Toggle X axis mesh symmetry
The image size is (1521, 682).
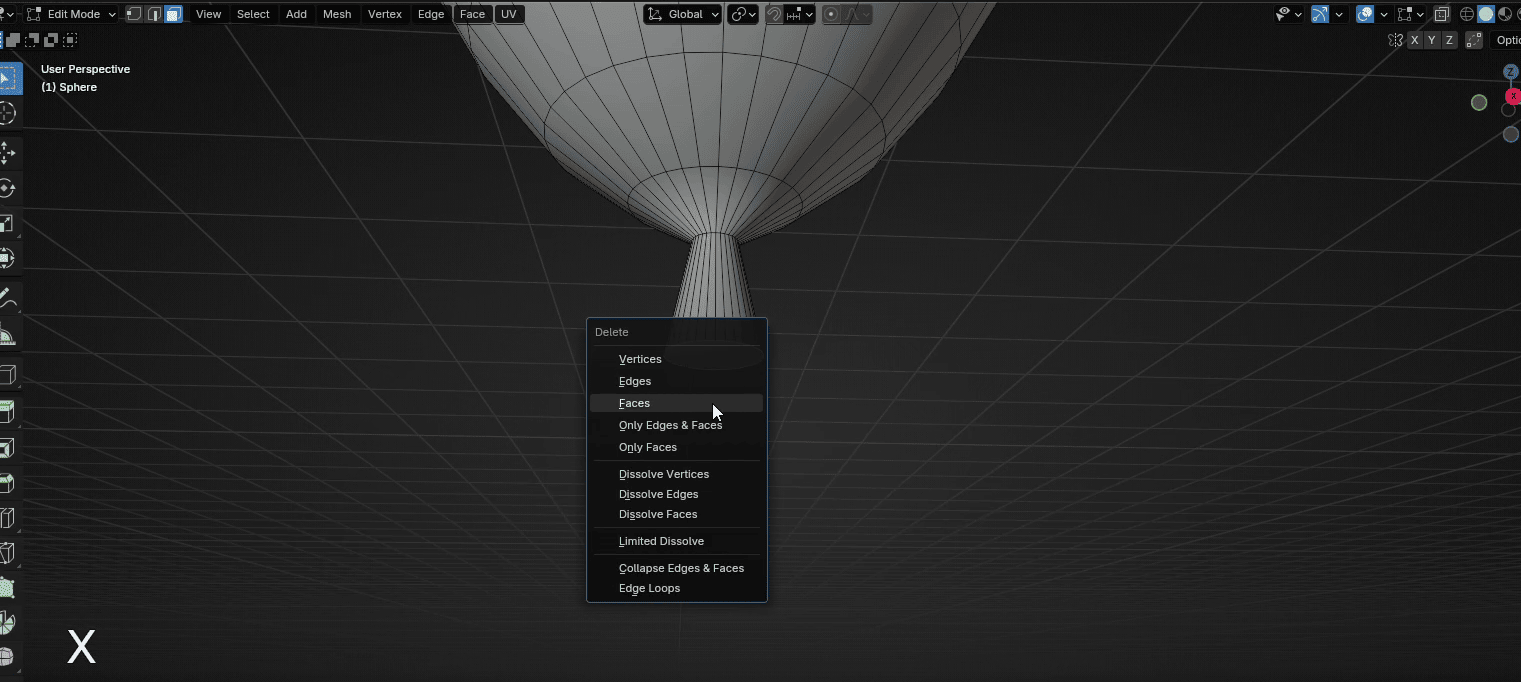point(1414,40)
